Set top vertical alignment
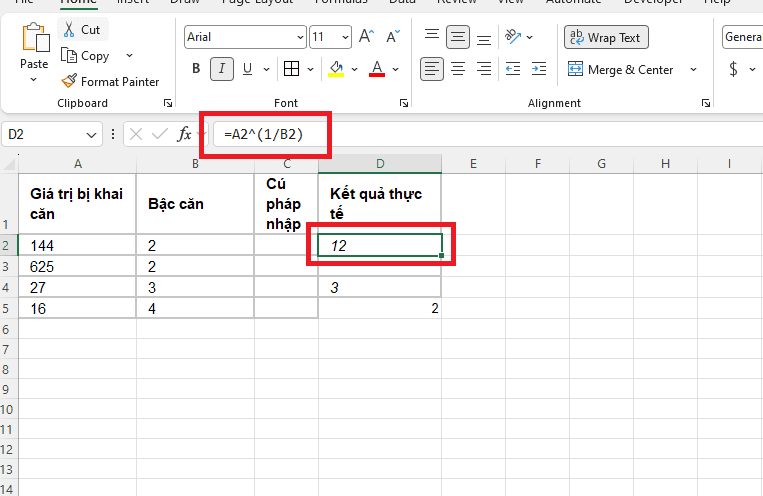The image size is (763, 496). (x=432, y=35)
